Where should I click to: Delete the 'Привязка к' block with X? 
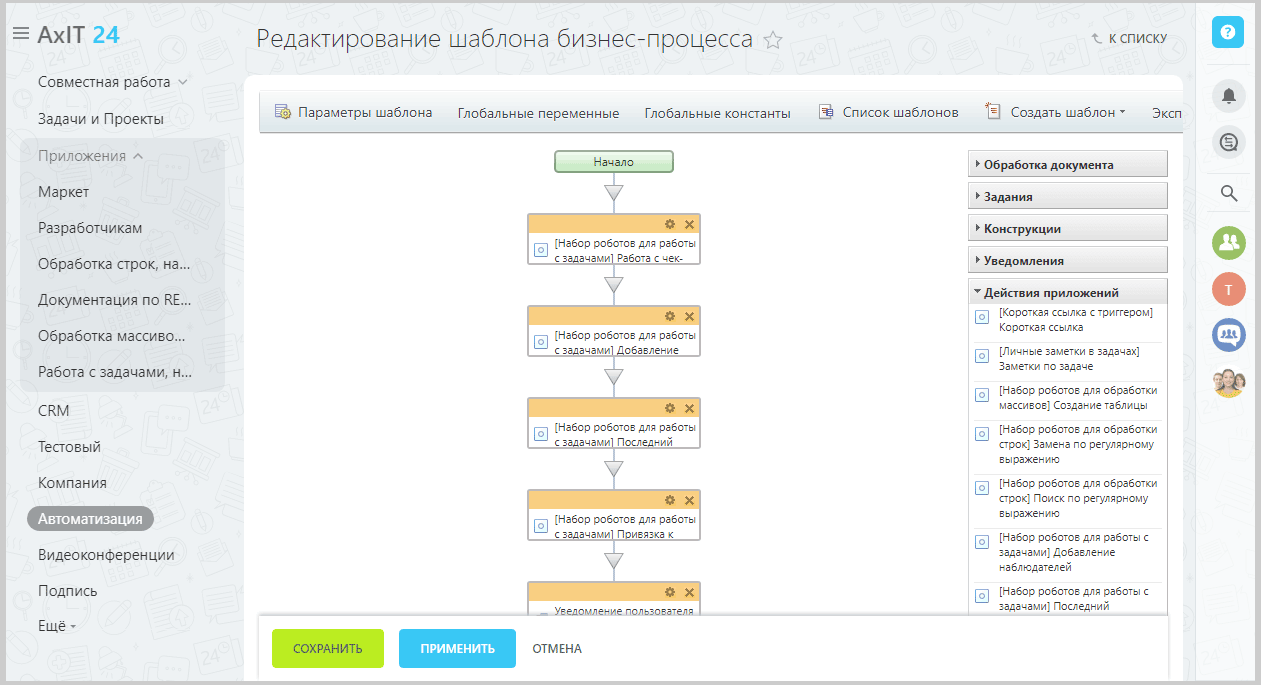tap(689, 499)
